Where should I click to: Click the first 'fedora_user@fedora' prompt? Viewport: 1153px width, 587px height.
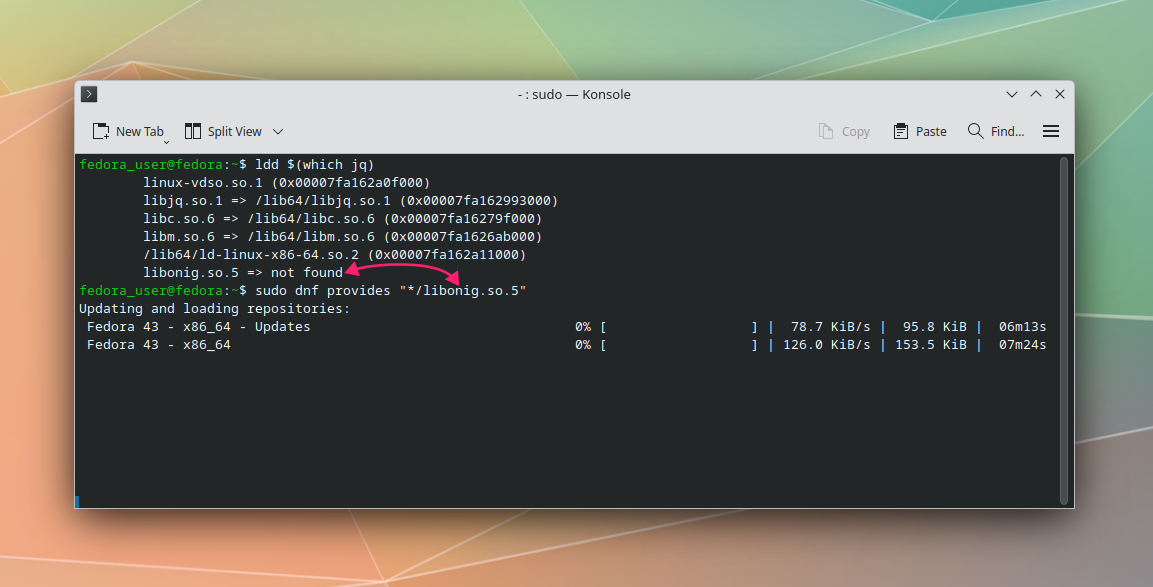(x=151, y=165)
